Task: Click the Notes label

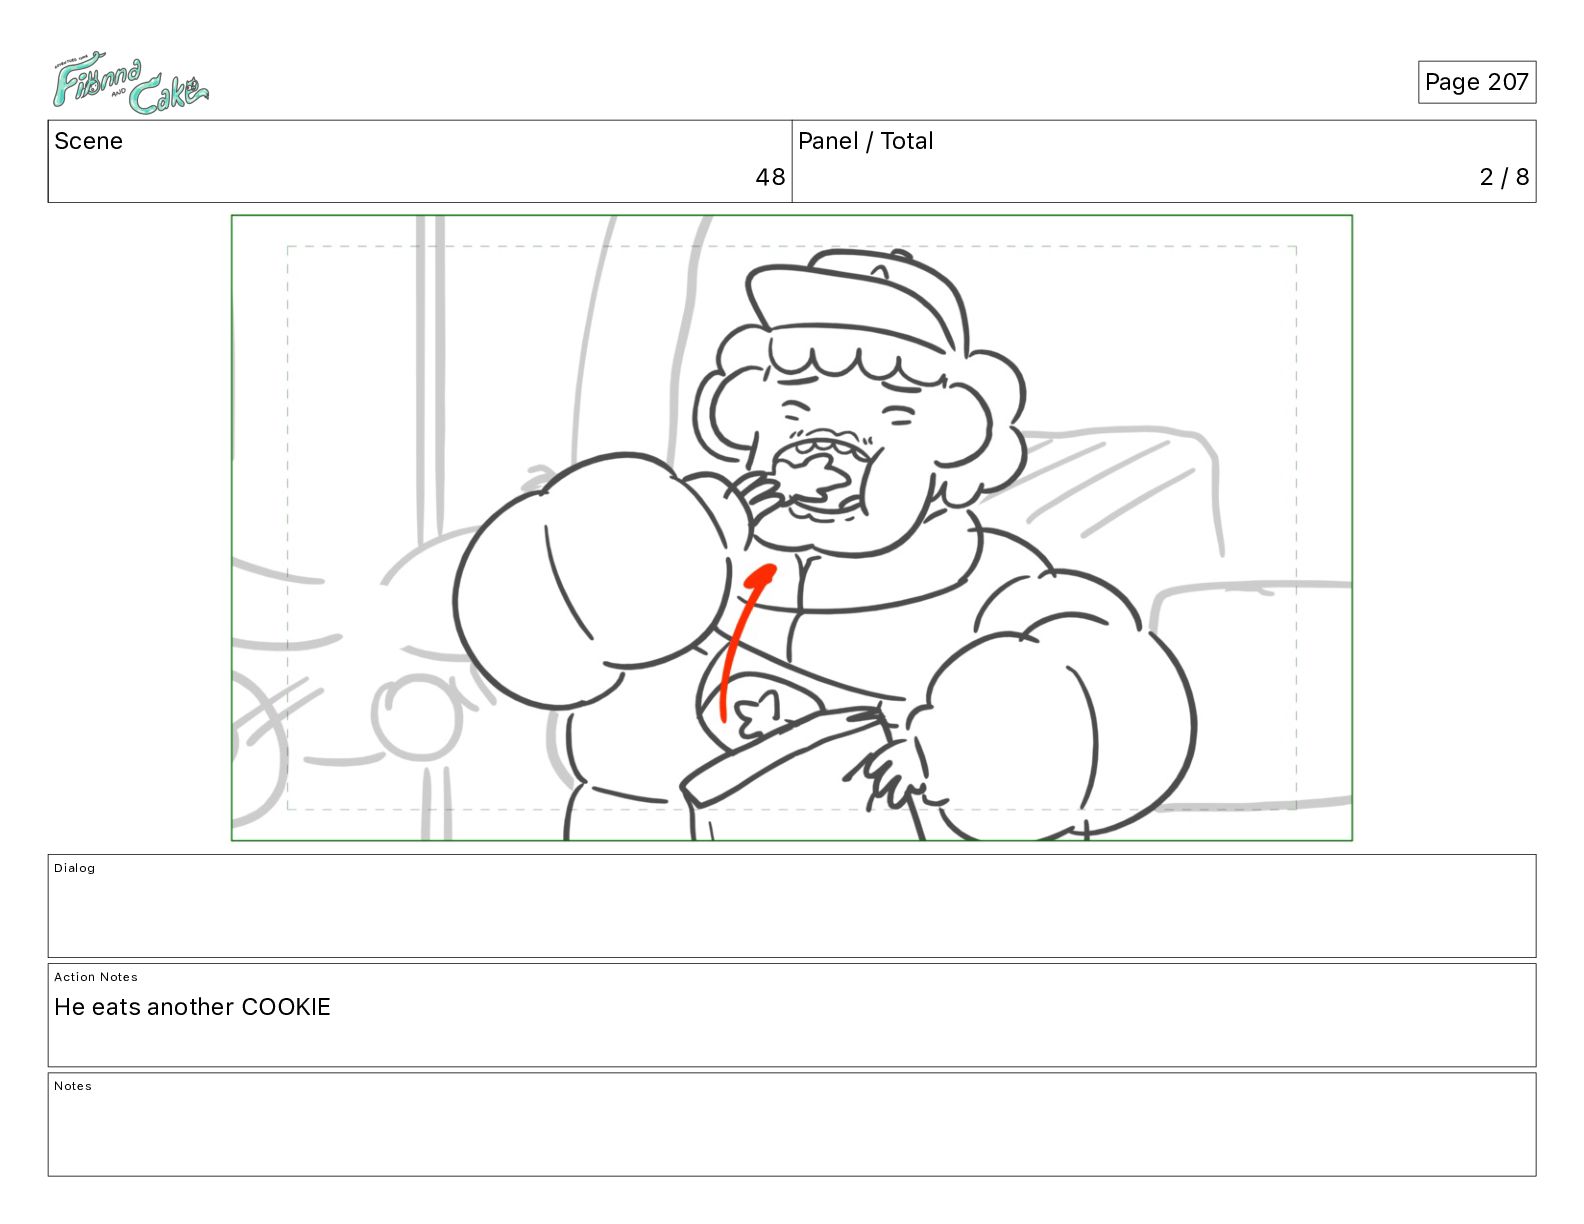Action: pos(73,1086)
